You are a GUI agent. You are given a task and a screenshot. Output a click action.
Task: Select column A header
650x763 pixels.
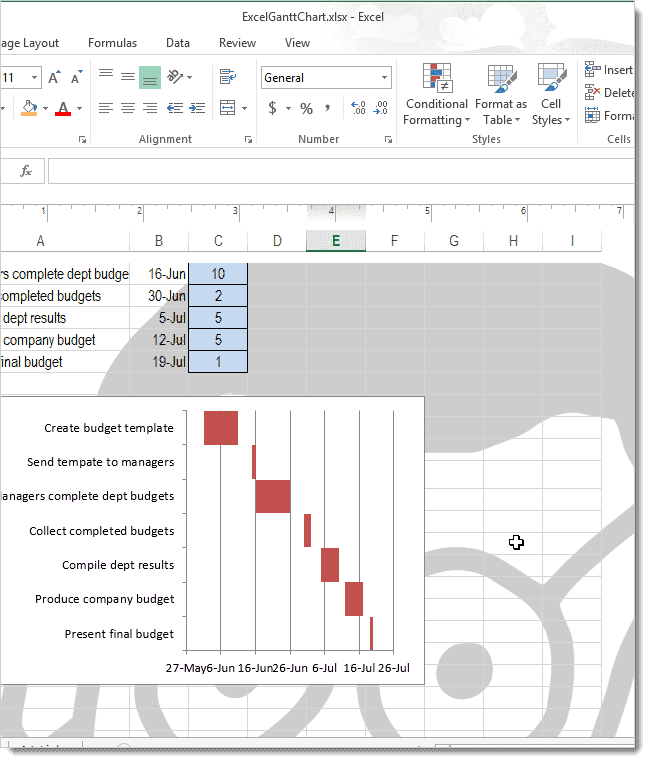click(x=65, y=241)
